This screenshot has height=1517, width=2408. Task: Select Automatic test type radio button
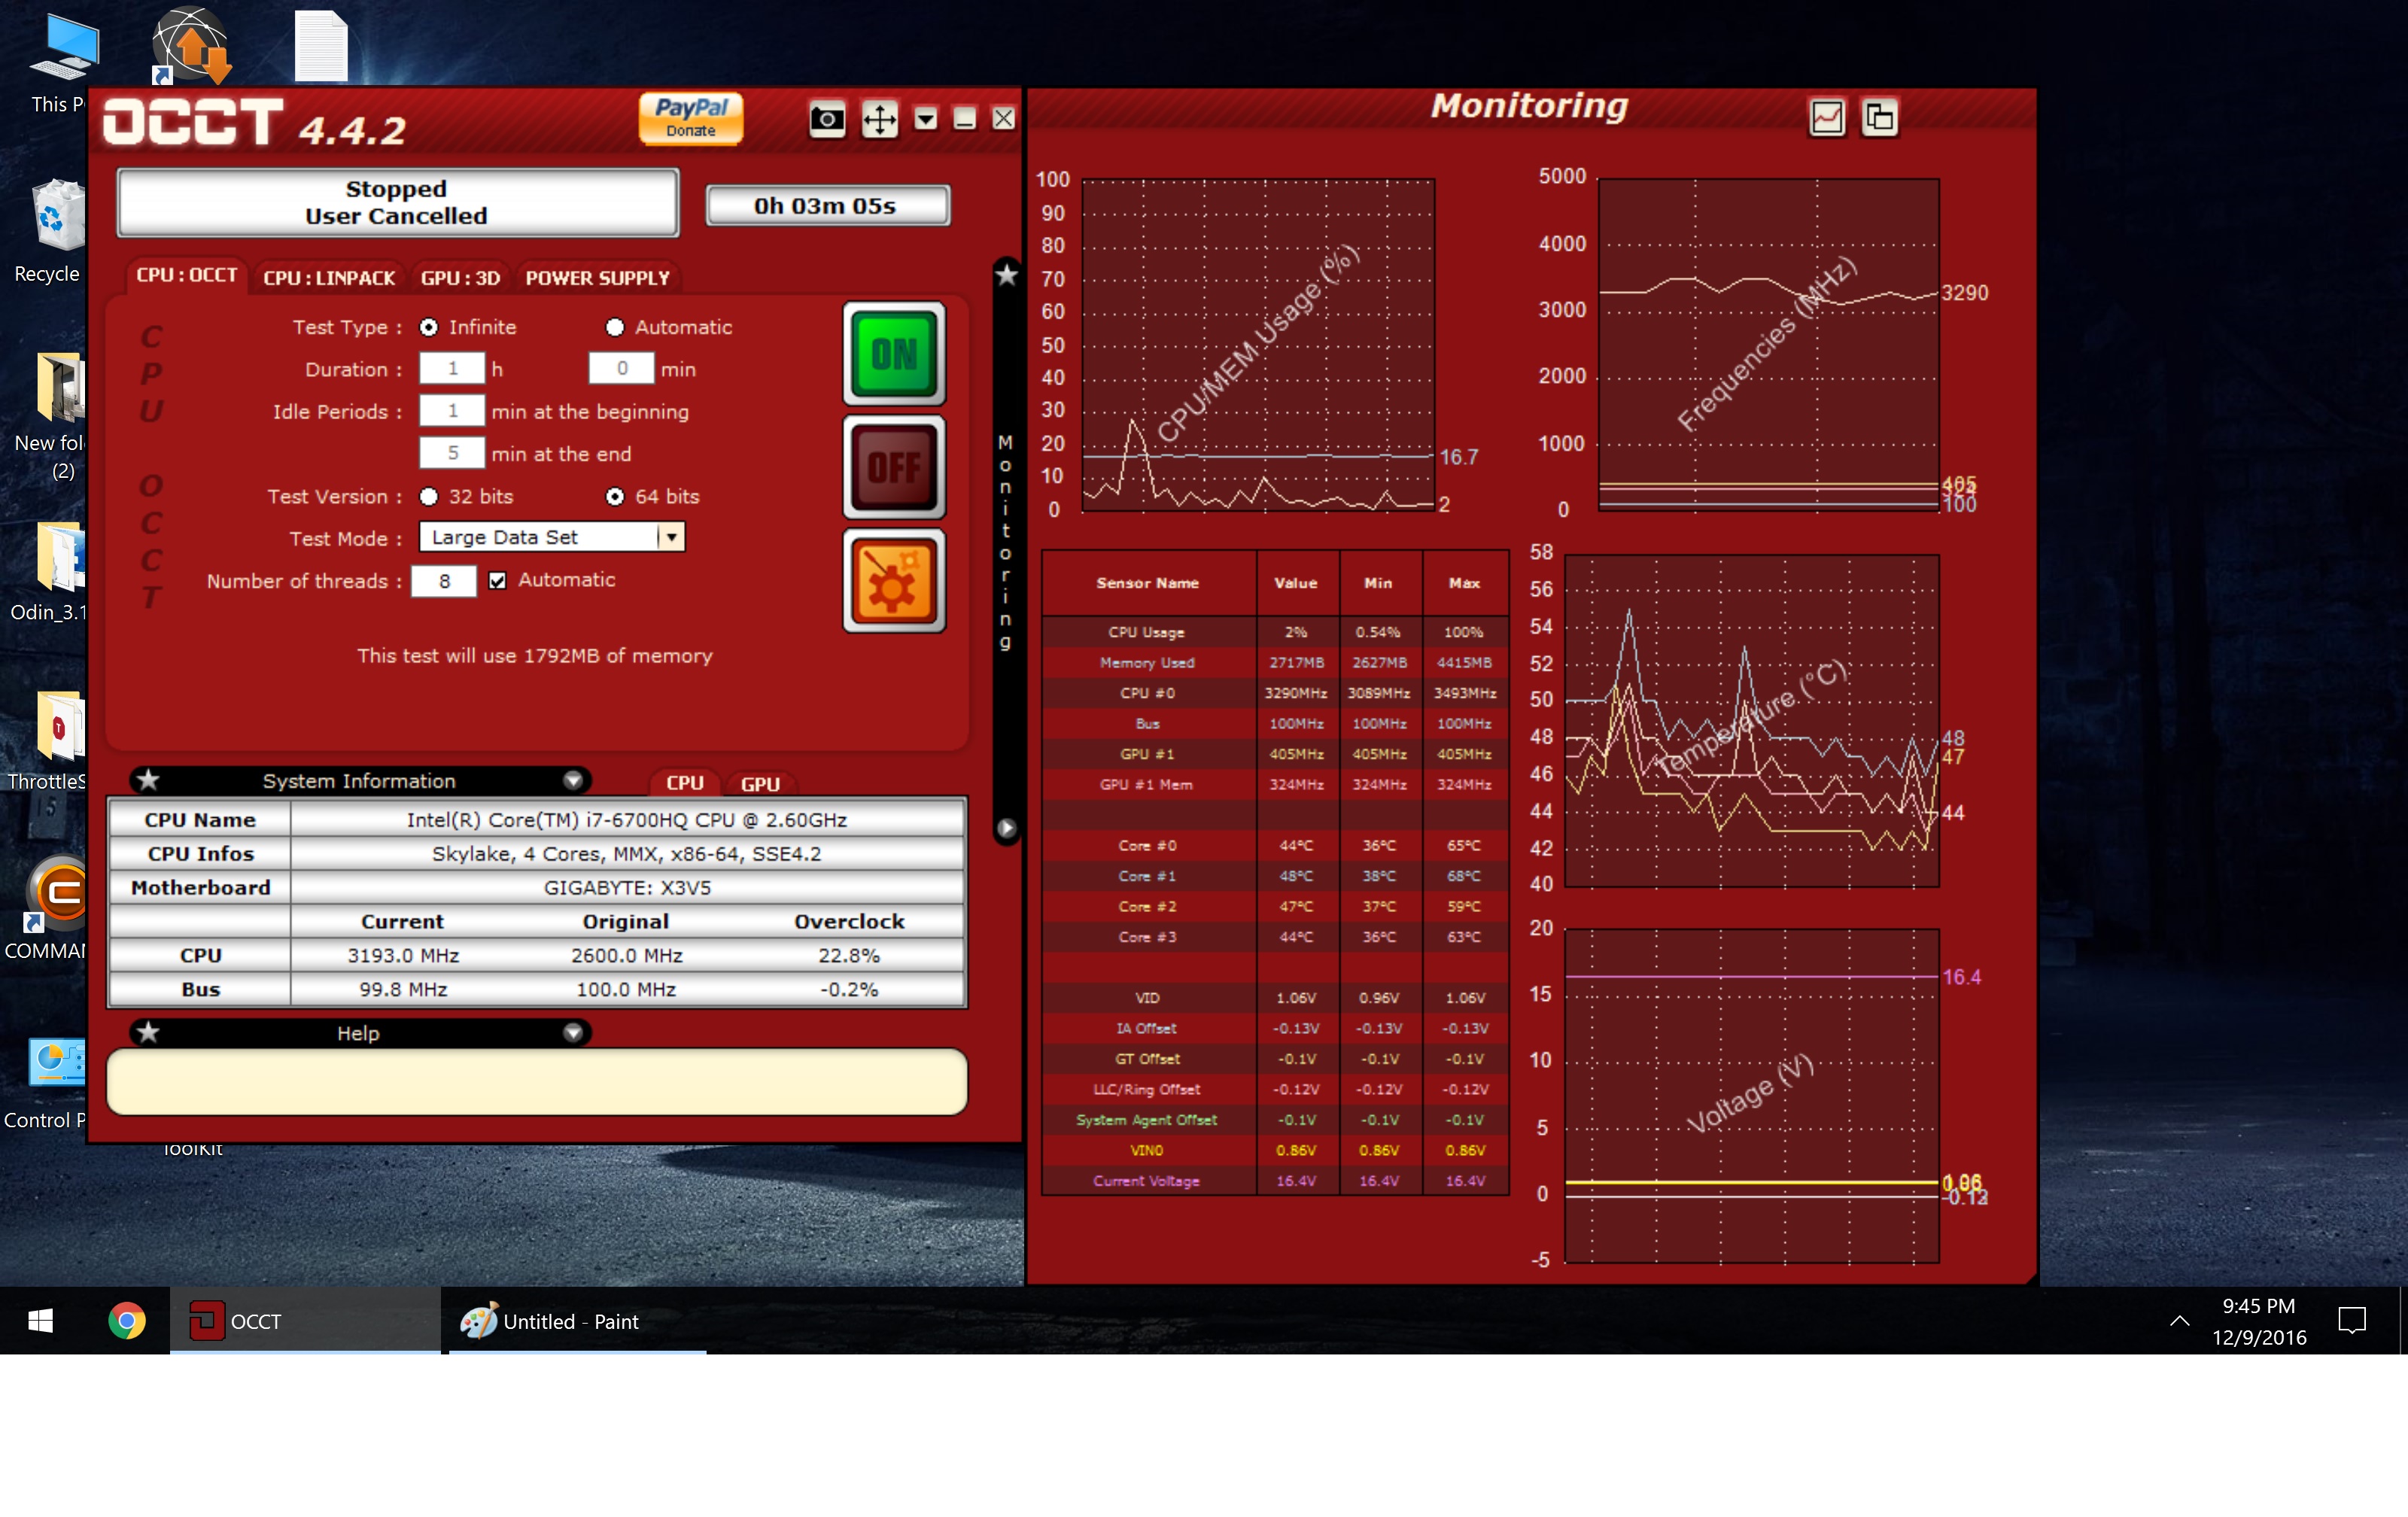[615, 328]
